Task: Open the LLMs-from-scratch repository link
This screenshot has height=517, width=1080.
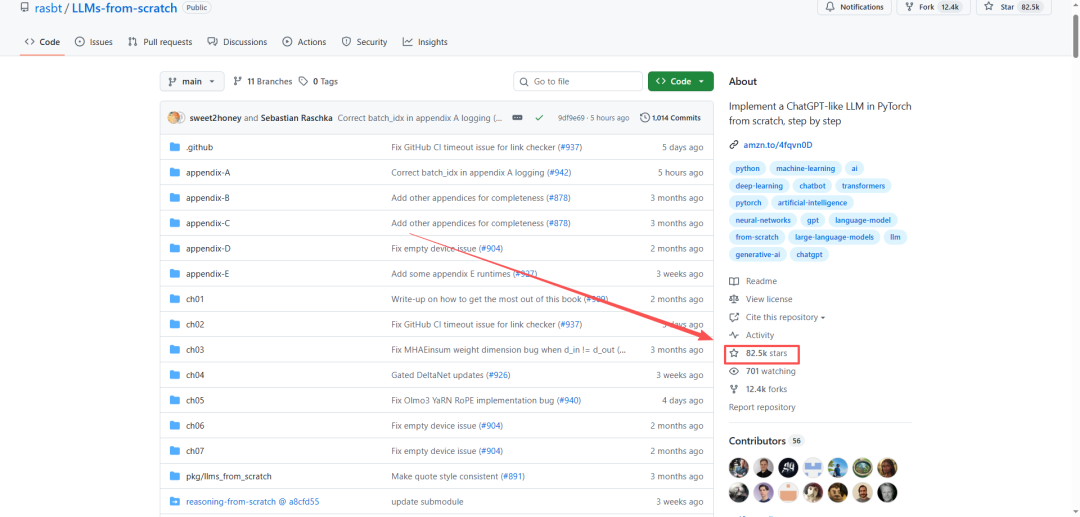Action: click(x=124, y=8)
